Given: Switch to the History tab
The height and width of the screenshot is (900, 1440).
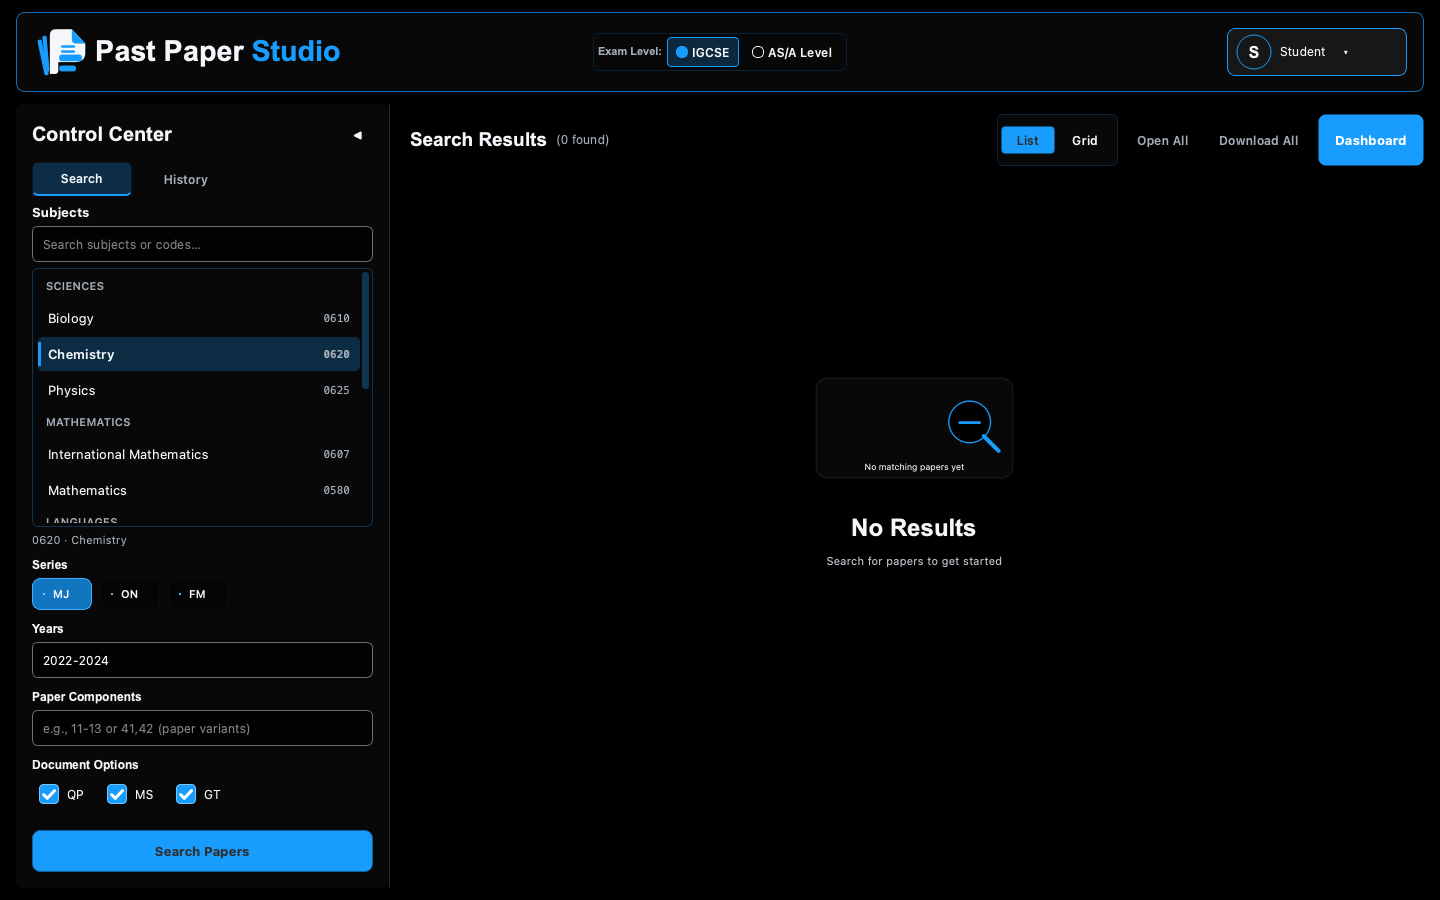Looking at the screenshot, I should (186, 180).
